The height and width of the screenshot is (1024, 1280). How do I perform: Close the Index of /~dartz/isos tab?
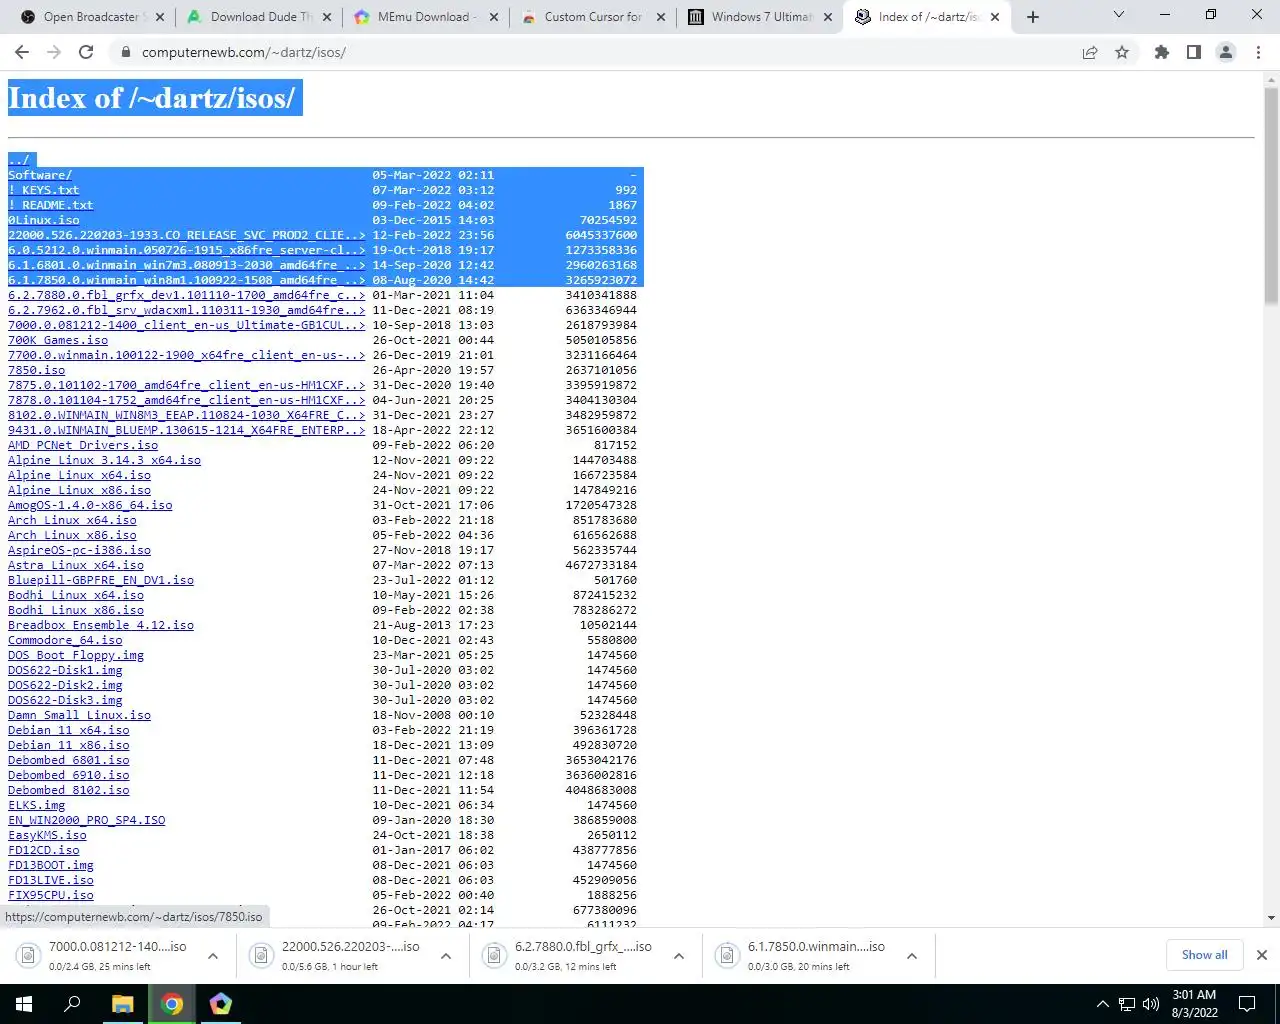pyautogui.click(x=995, y=17)
